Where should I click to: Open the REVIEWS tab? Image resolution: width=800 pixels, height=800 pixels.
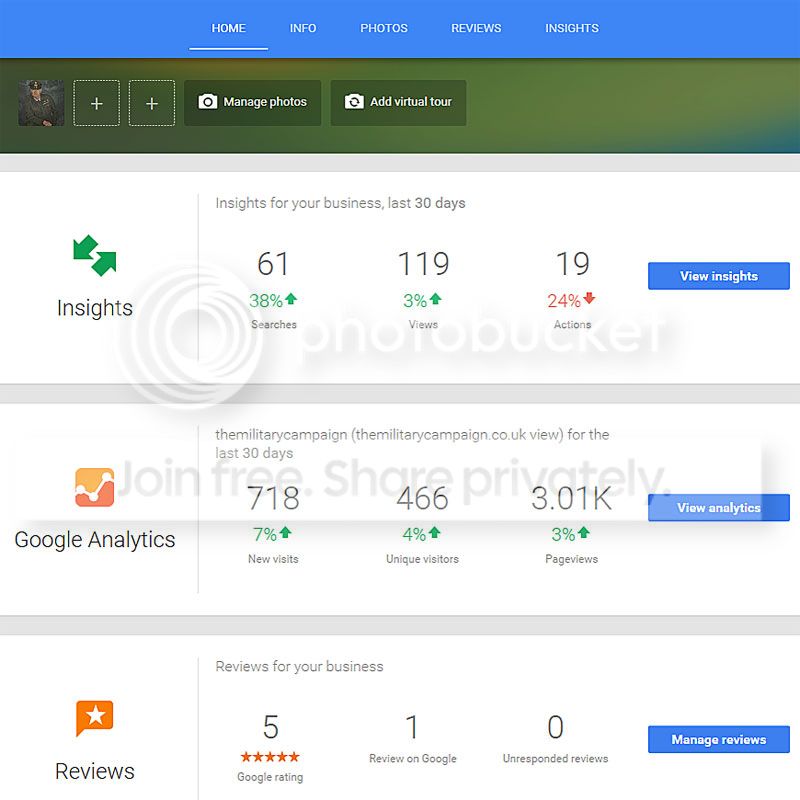476,28
